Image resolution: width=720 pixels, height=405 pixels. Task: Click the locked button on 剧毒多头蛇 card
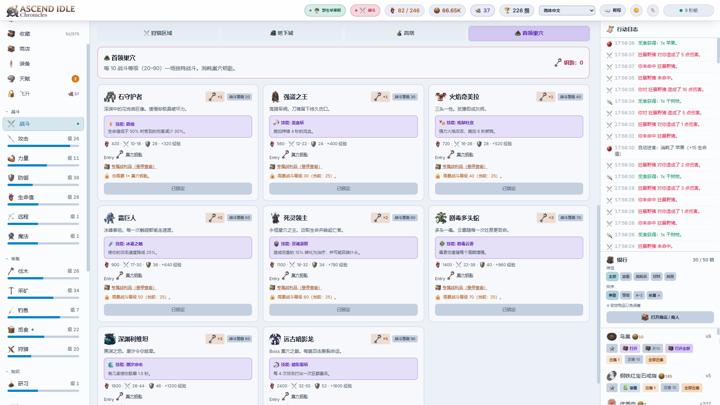click(509, 309)
